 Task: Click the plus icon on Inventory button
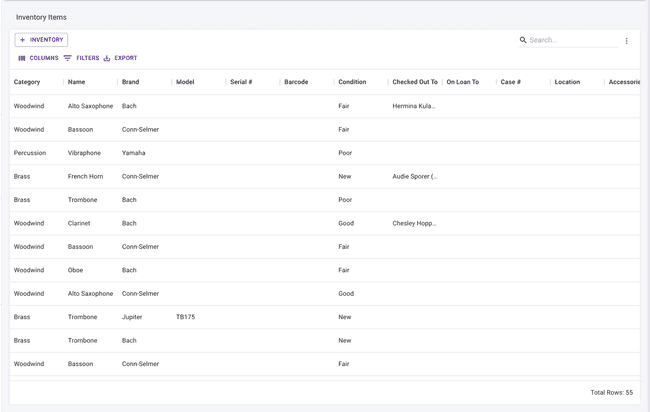pos(22,40)
